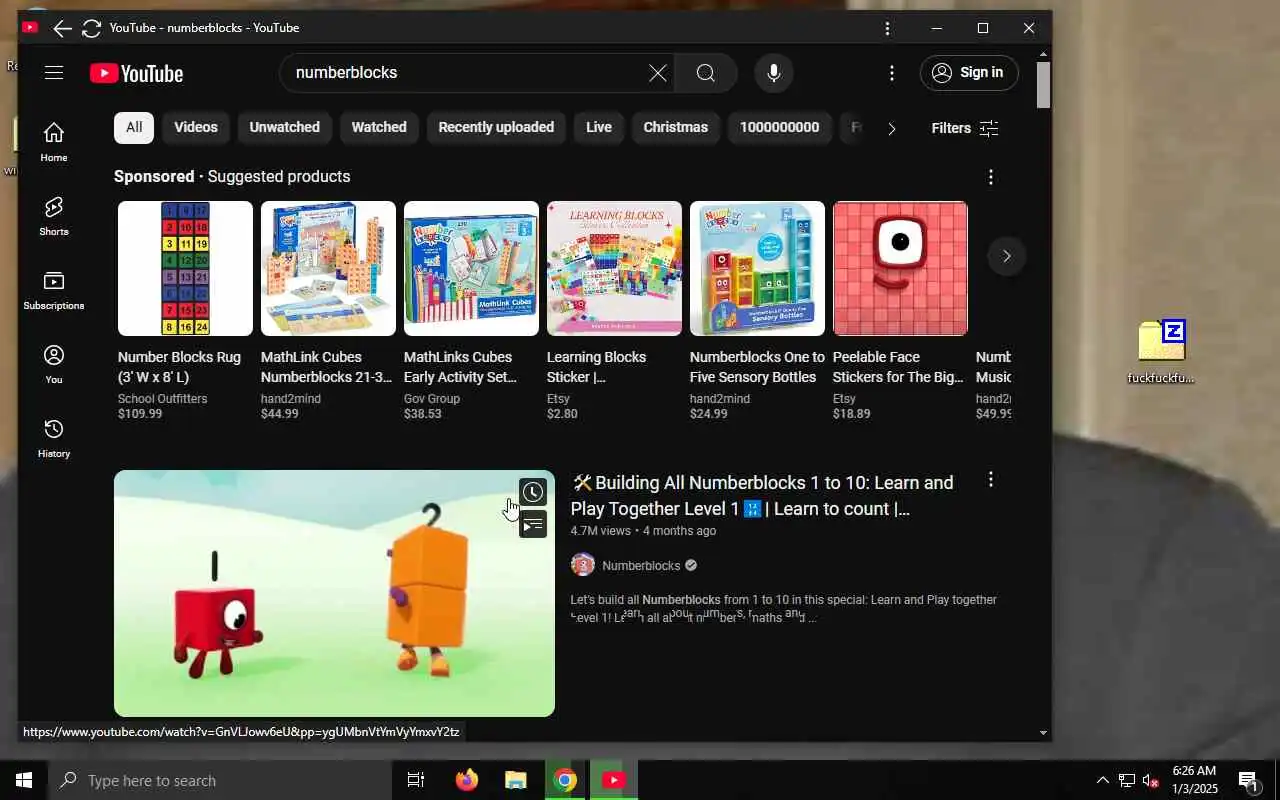
Task: Open History from the sidebar
Action: pyautogui.click(x=54, y=438)
